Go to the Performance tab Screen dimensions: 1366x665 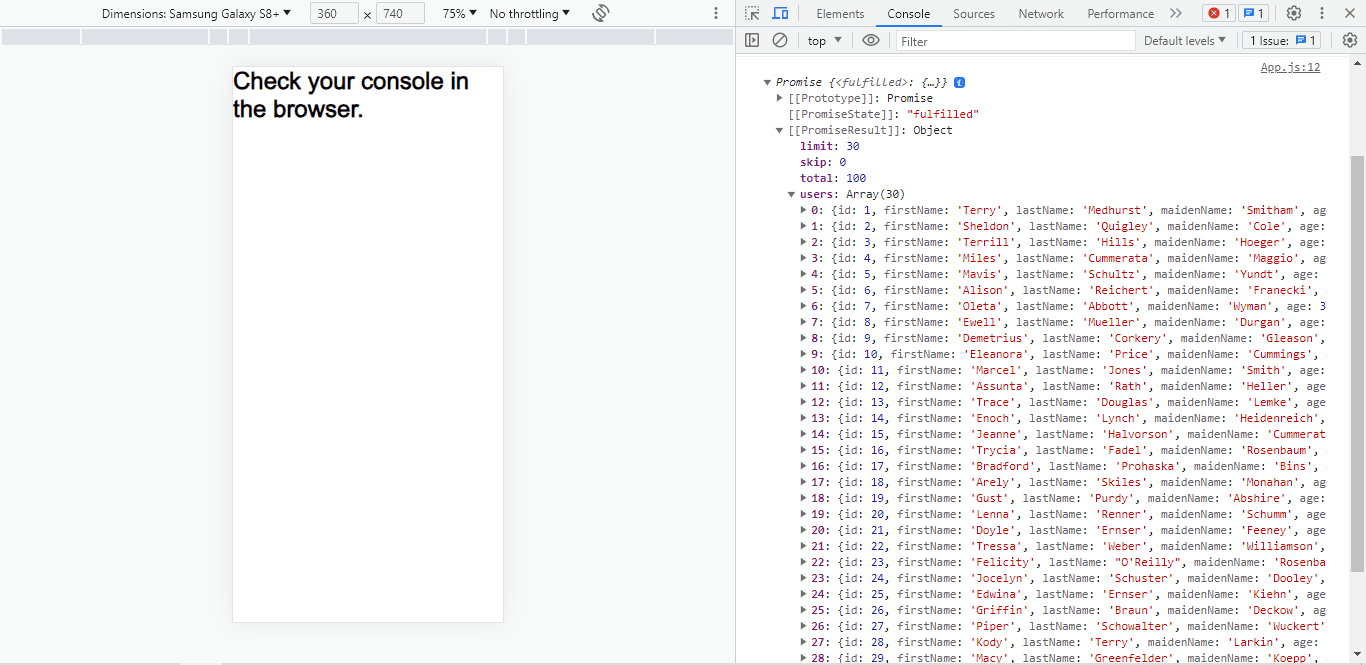pyautogui.click(x=1120, y=14)
